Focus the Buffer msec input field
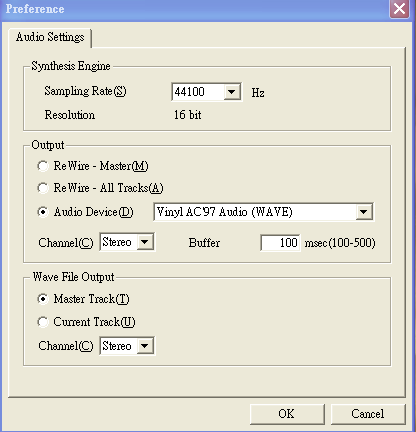 280,242
